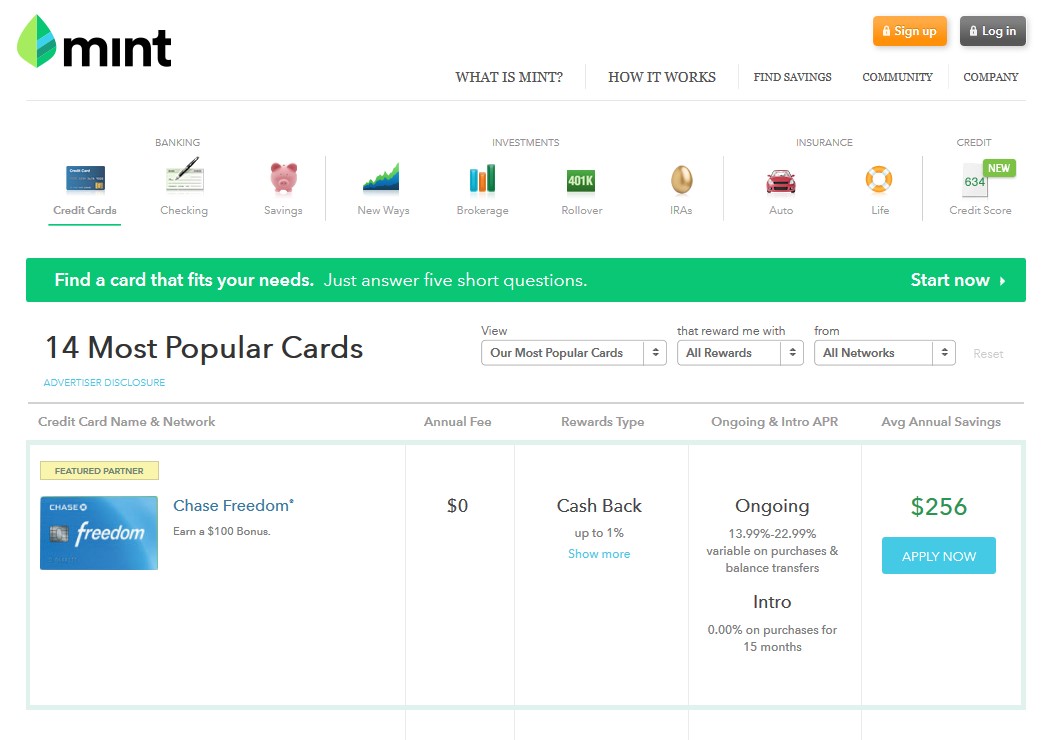Open the Credit Score icon
The height and width of the screenshot is (740, 1053).
(975, 181)
